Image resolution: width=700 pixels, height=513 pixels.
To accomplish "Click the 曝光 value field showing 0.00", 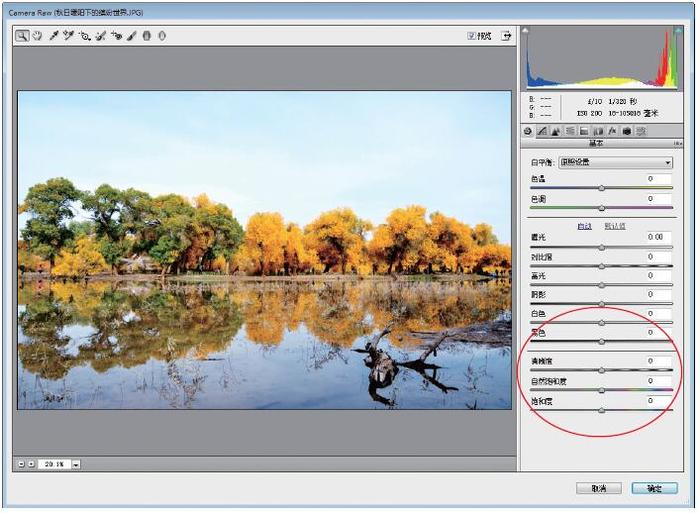I will 657,237.
